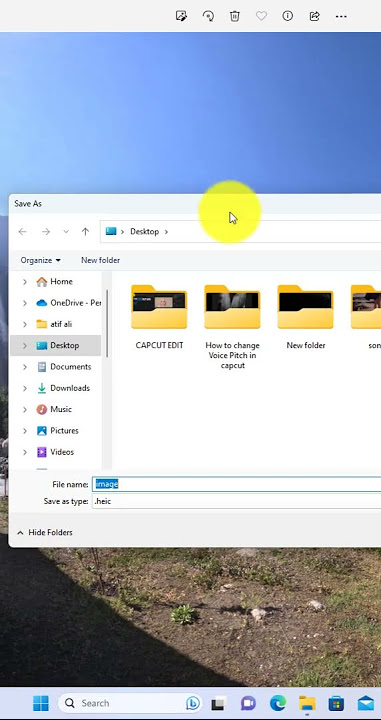This screenshot has width=381, height=720.
Task: Open the Share icon in the Photos toolbar
Action: (x=314, y=16)
